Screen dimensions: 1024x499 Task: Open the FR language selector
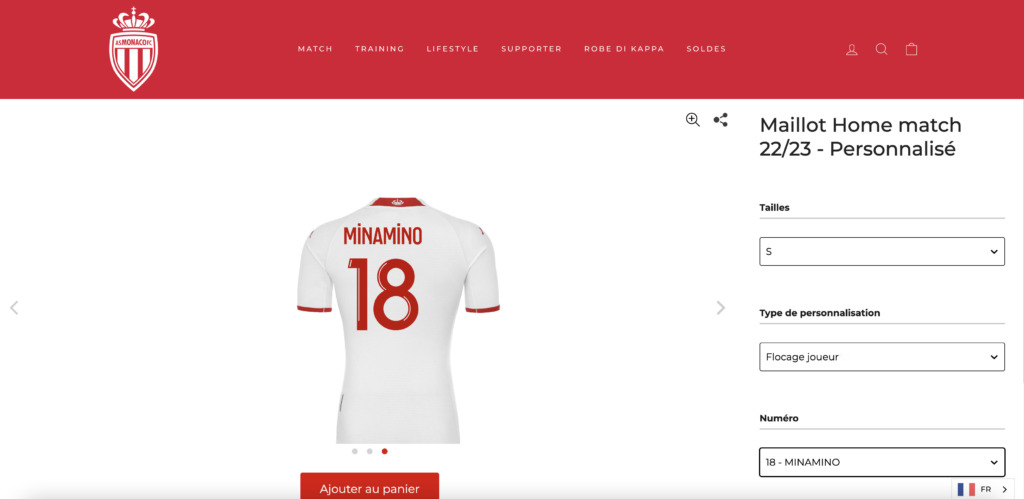click(x=983, y=489)
